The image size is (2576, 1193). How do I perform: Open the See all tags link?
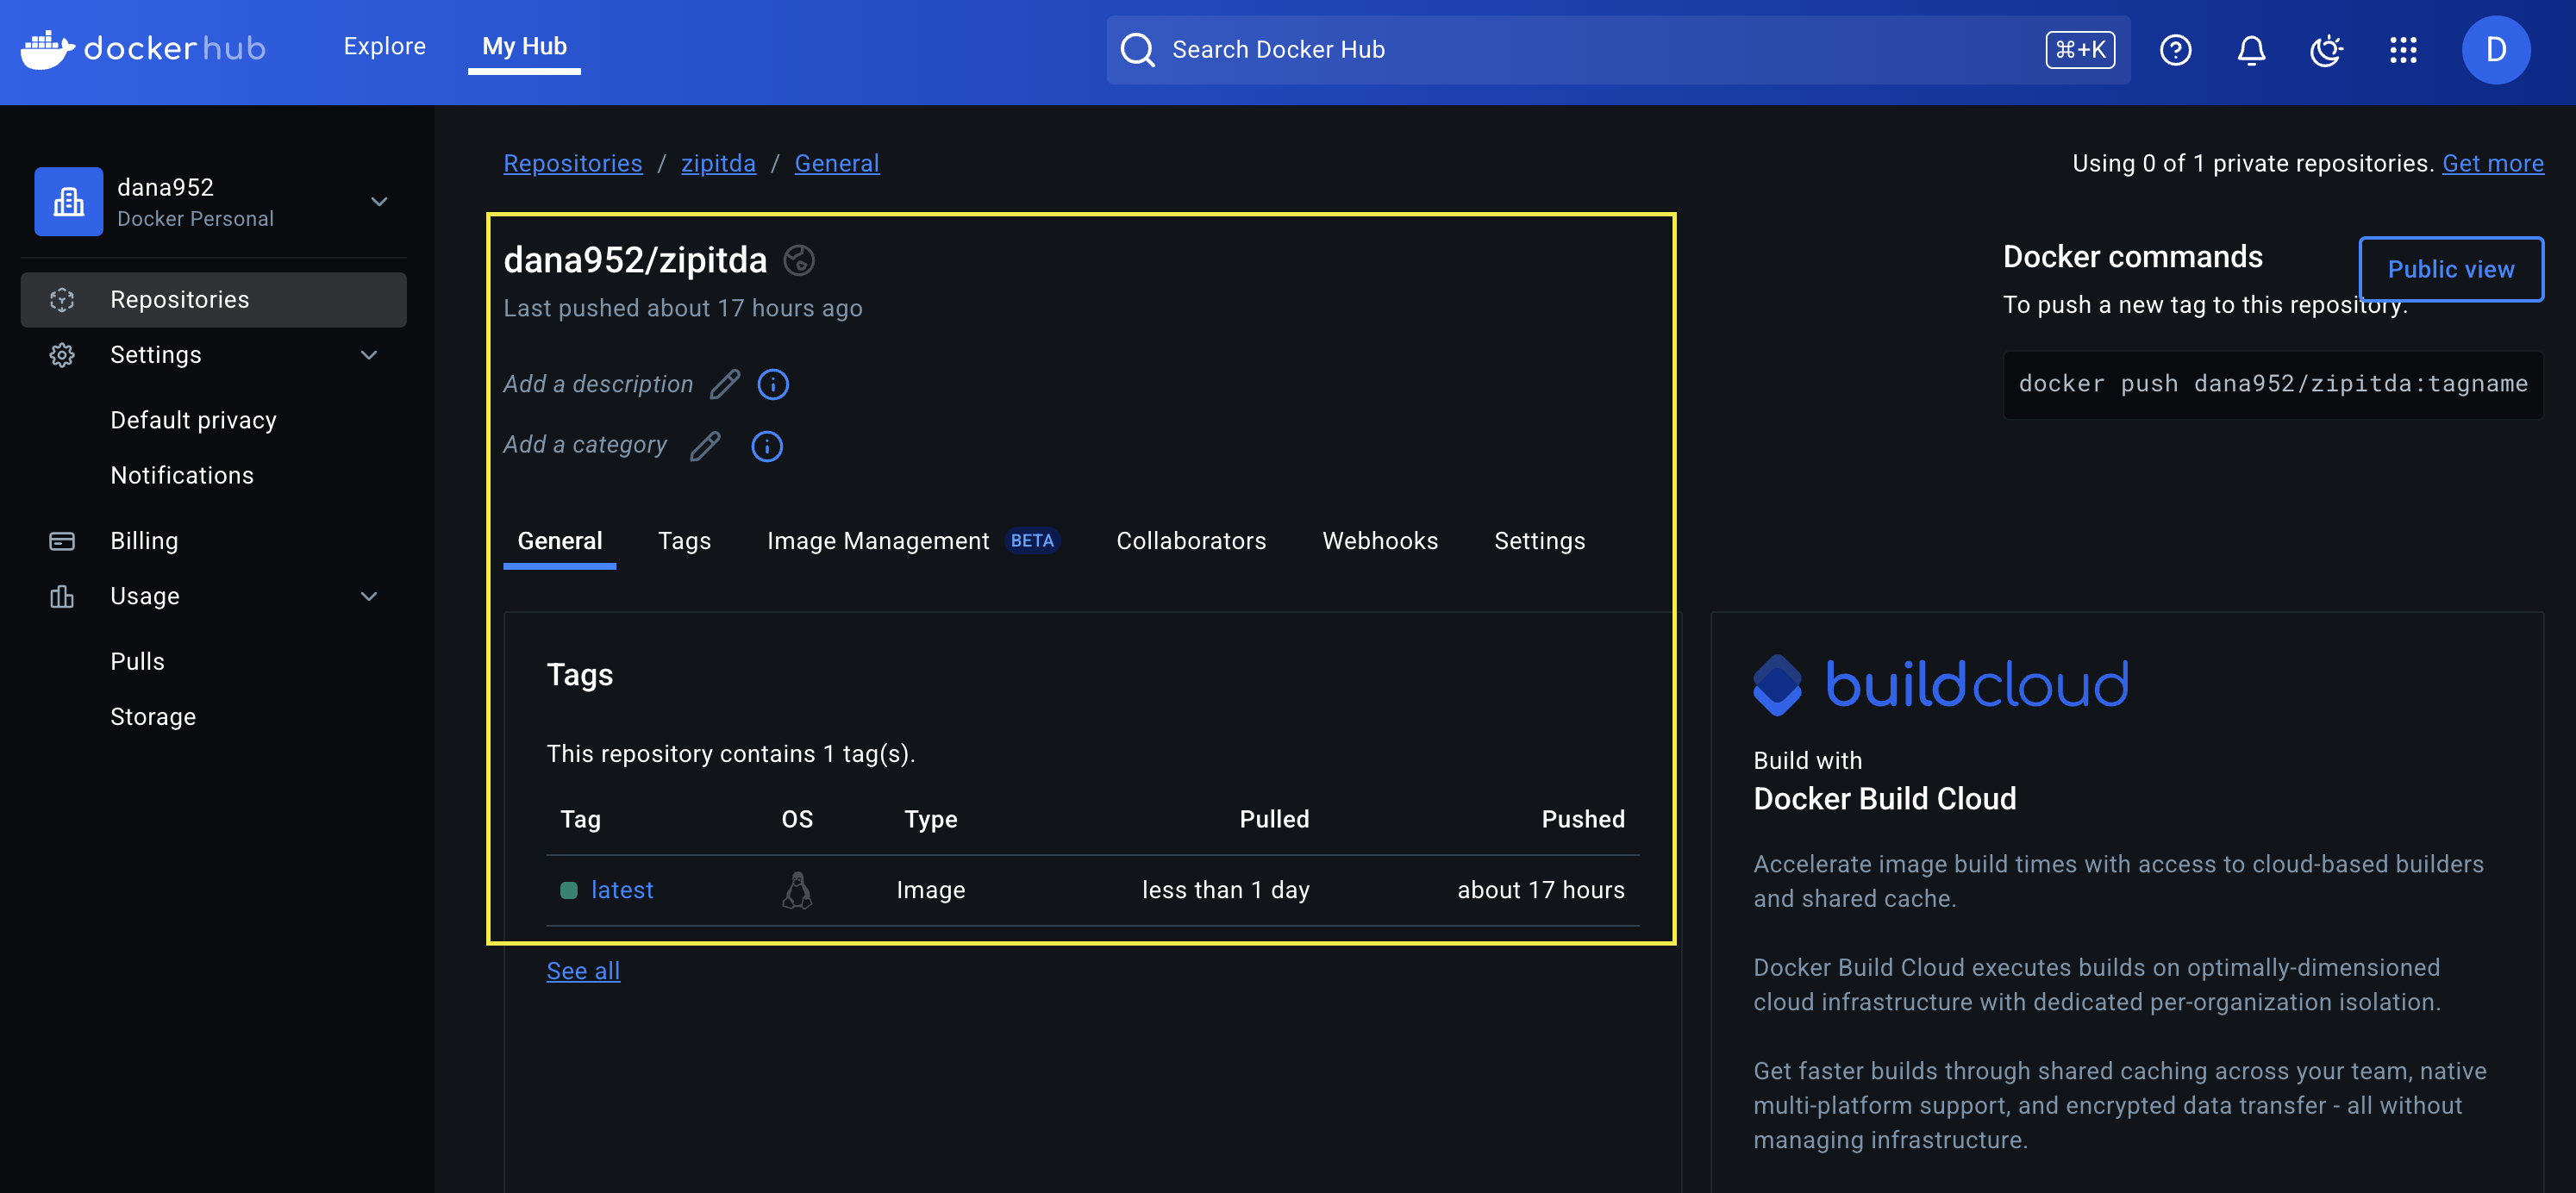tap(583, 969)
